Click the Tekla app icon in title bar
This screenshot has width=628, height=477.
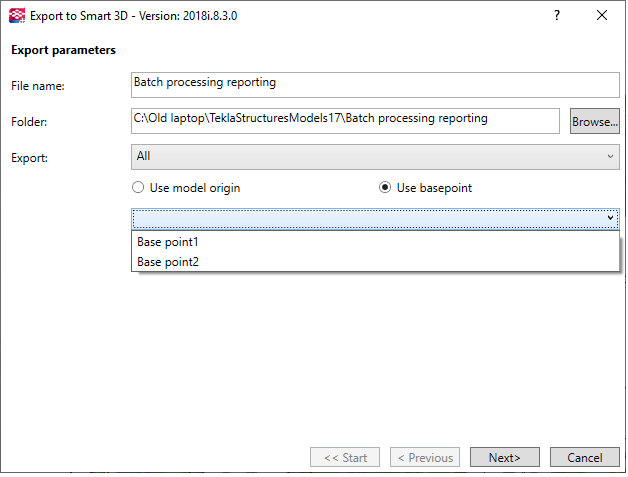pyautogui.click(x=17, y=16)
